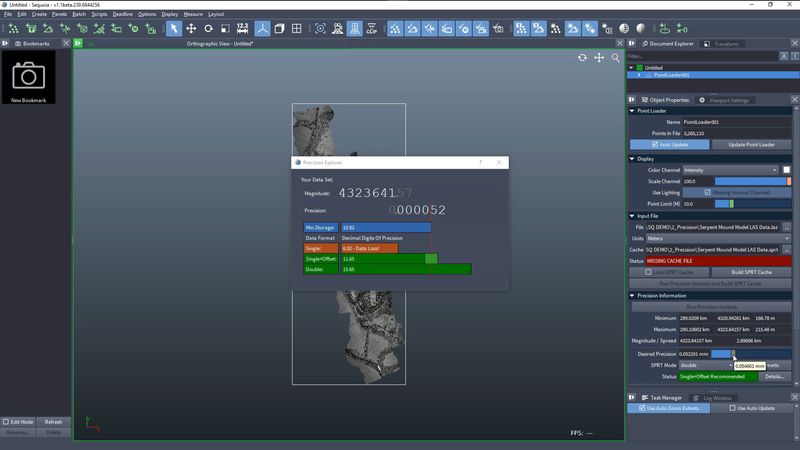This screenshot has height=450, width=800.
Task: Open the Deadline menu
Action: [122, 14]
